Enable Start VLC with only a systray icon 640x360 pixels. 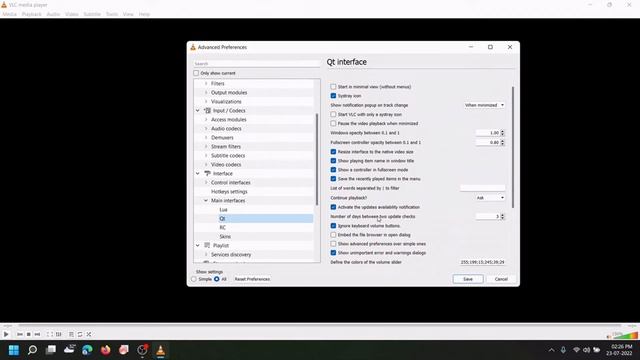(x=333, y=115)
